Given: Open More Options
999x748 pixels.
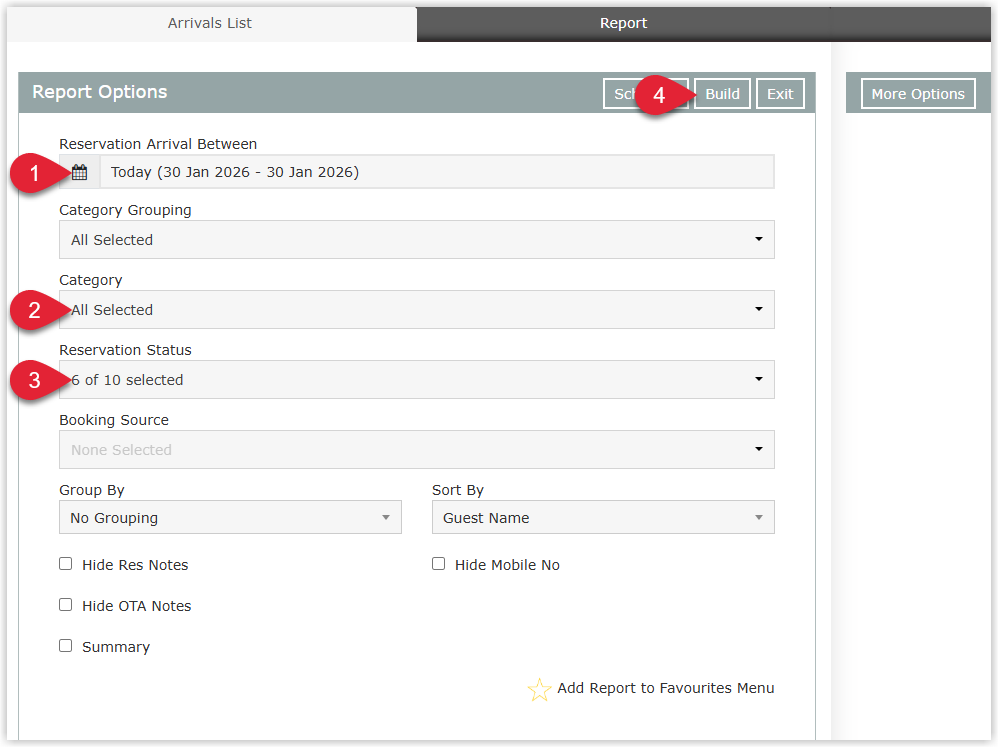Looking at the screenshot, I should point(917,94).
